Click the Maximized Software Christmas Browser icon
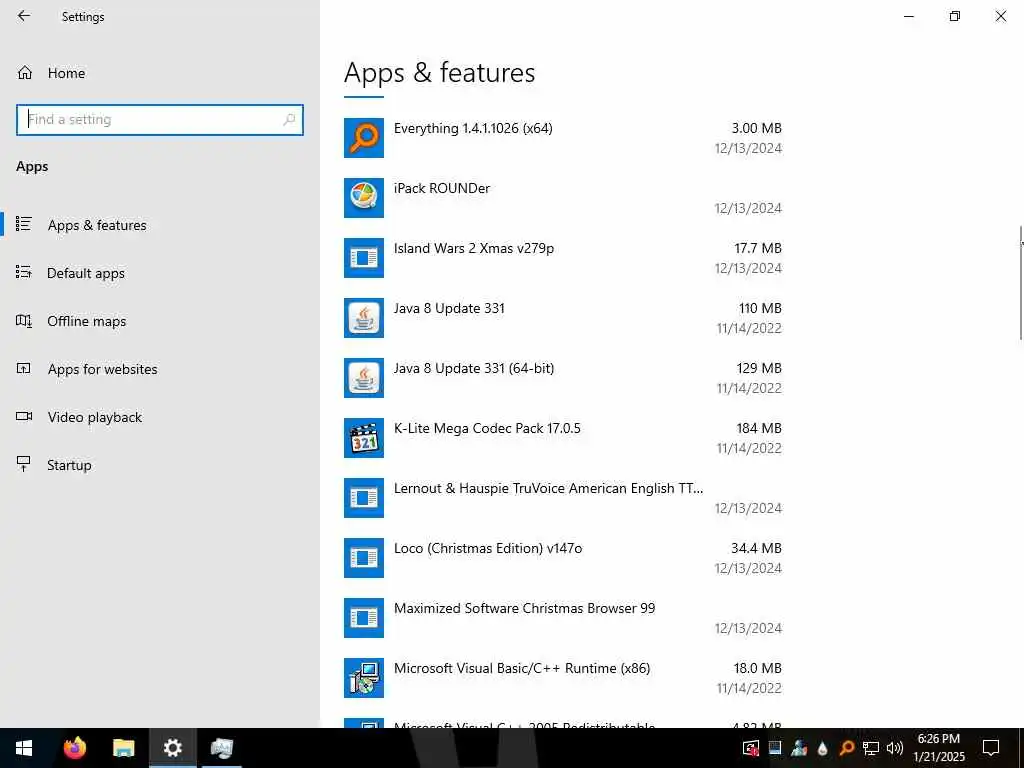The height and width of the screenshot is (768, 1024). point(364,618)
